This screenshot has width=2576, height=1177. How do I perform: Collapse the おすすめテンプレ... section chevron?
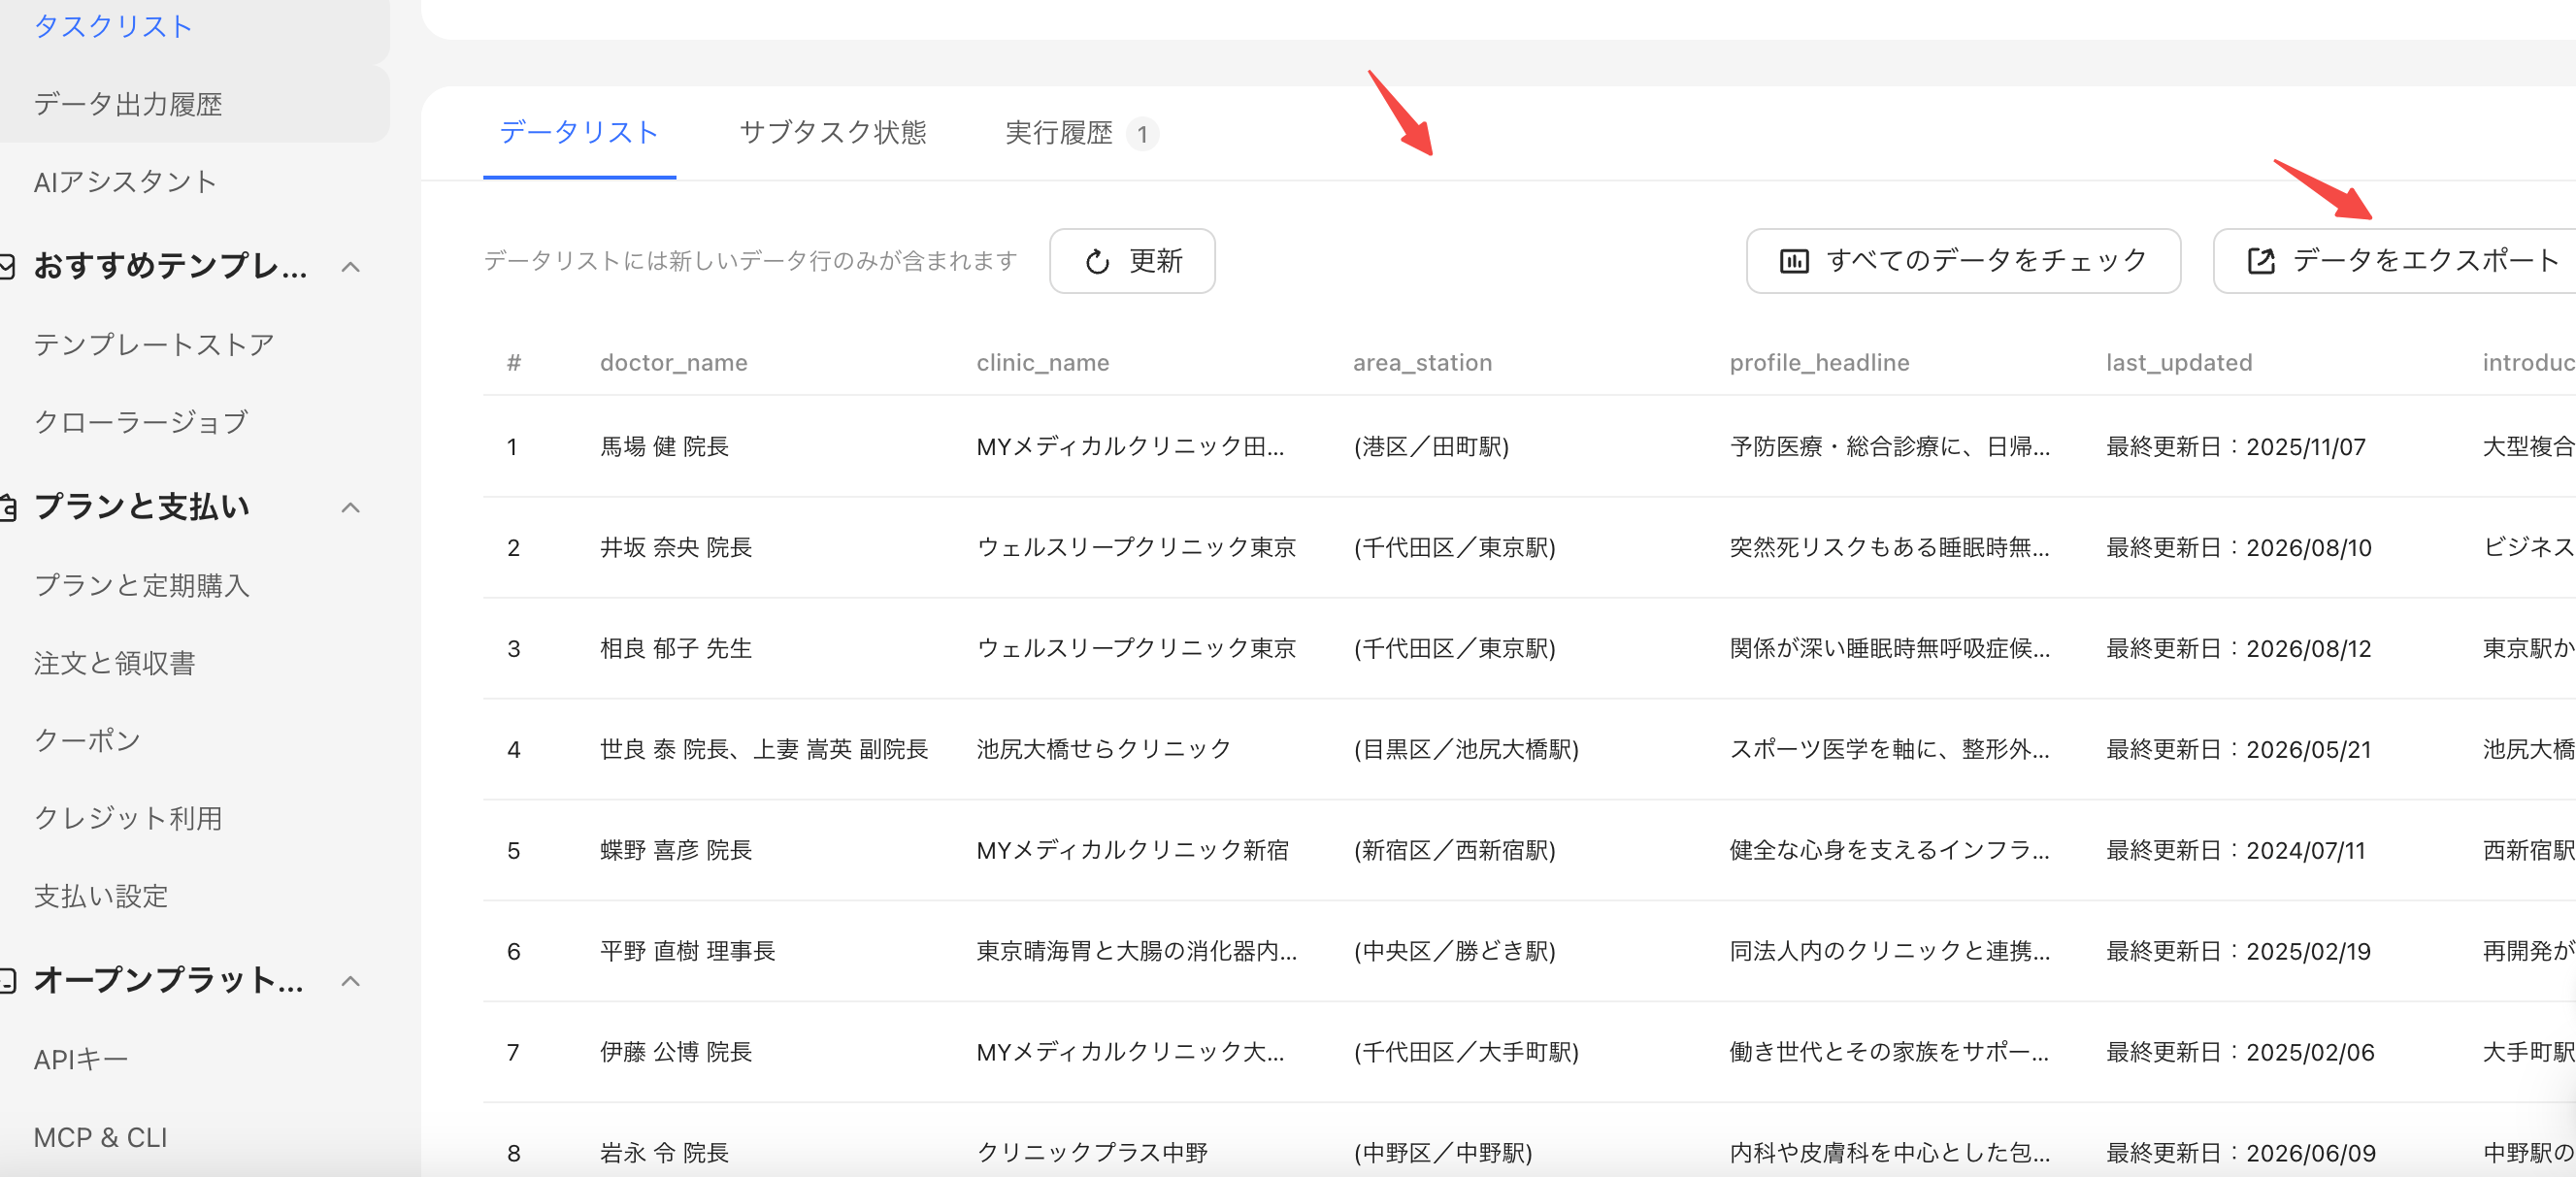point(350,266)
